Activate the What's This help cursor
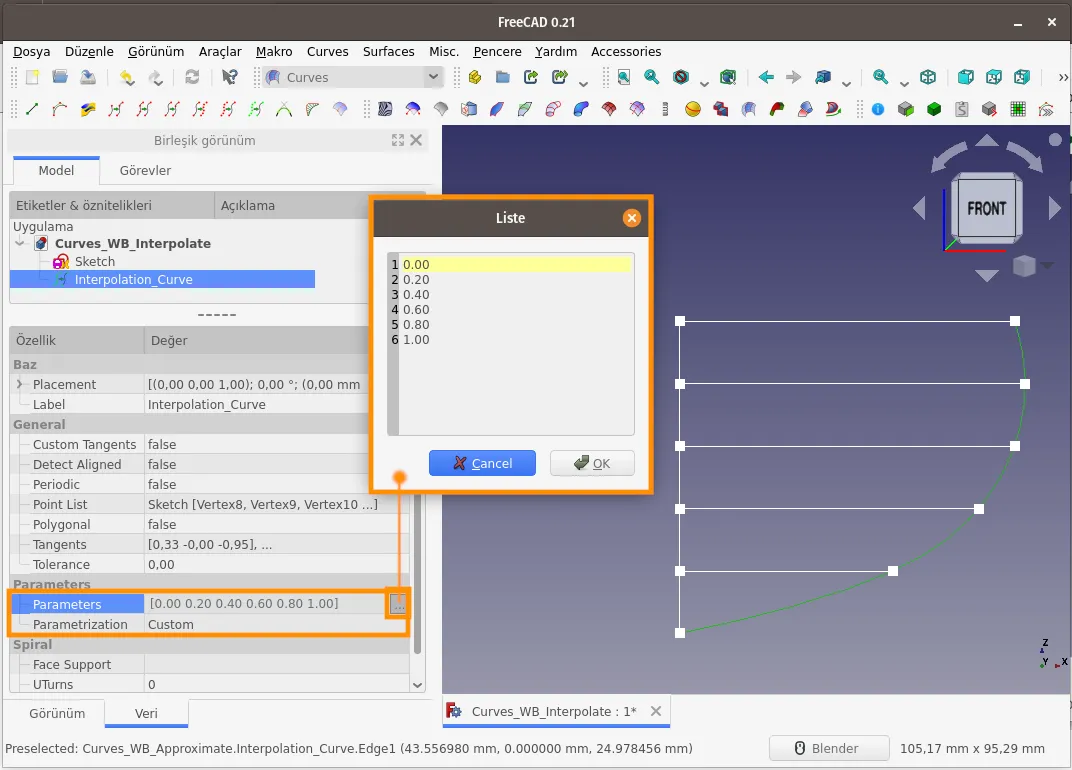This screenshot has height=770, width=1072. click(x=230, y=77)
